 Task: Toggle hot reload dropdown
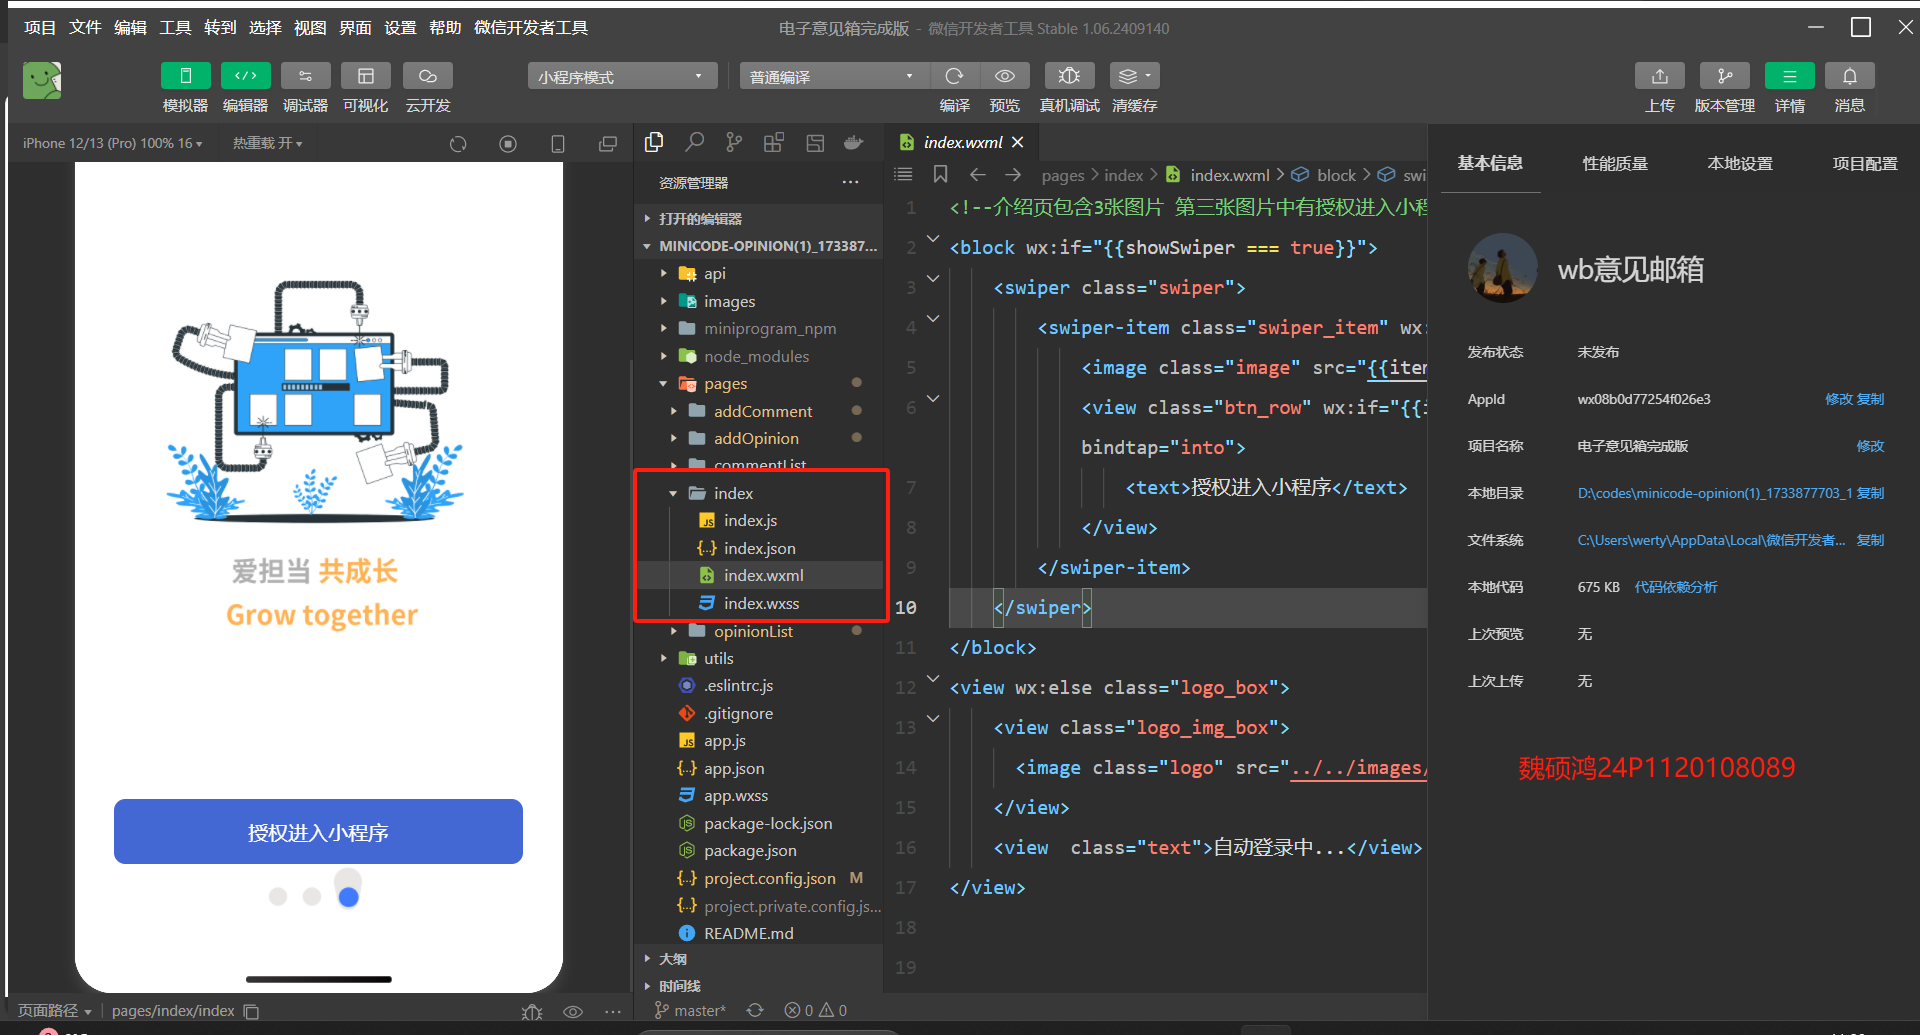pos(267,143)
